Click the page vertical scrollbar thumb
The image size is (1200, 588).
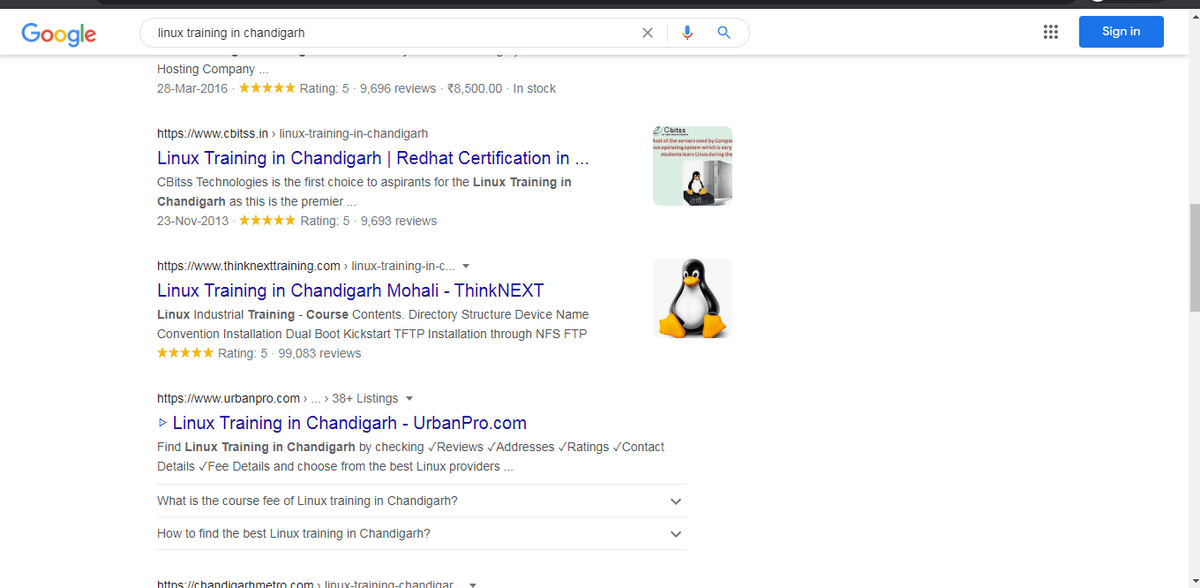click(1193, 258)
